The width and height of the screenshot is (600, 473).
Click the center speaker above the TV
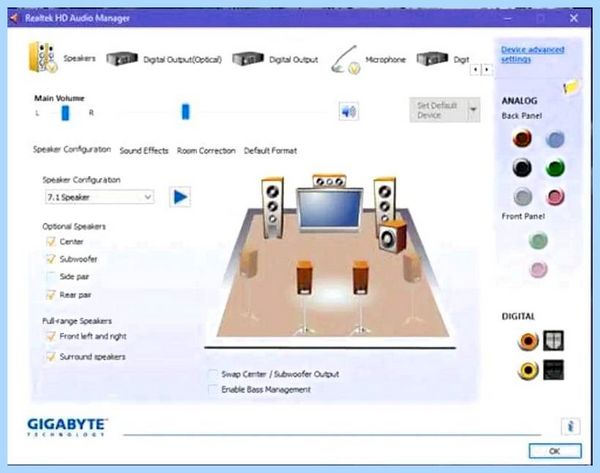329,181
